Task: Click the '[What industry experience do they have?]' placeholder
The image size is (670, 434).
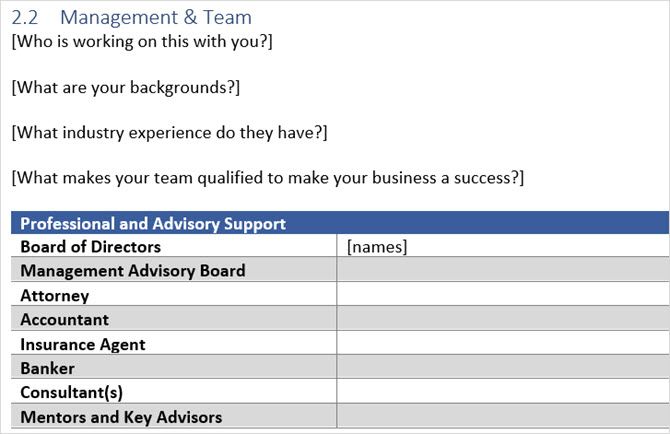Action: 169,132
